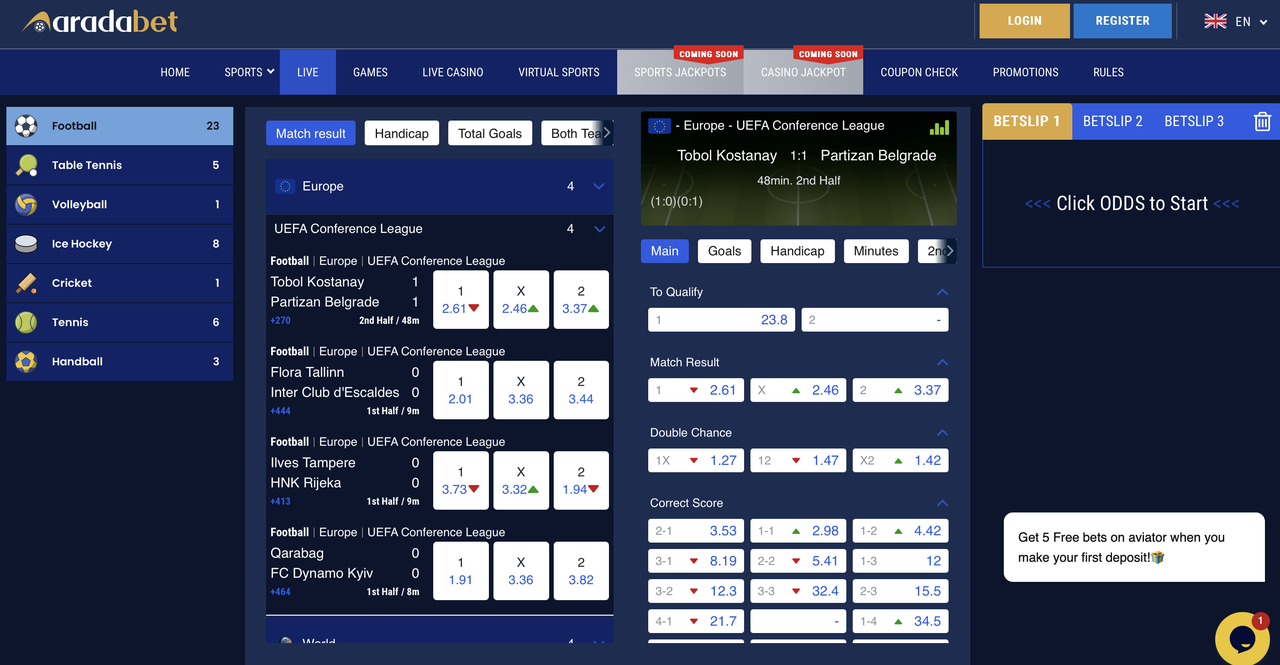
Task: Collapse the UEFA Conference League list
Action: click(x=599, y=229)
